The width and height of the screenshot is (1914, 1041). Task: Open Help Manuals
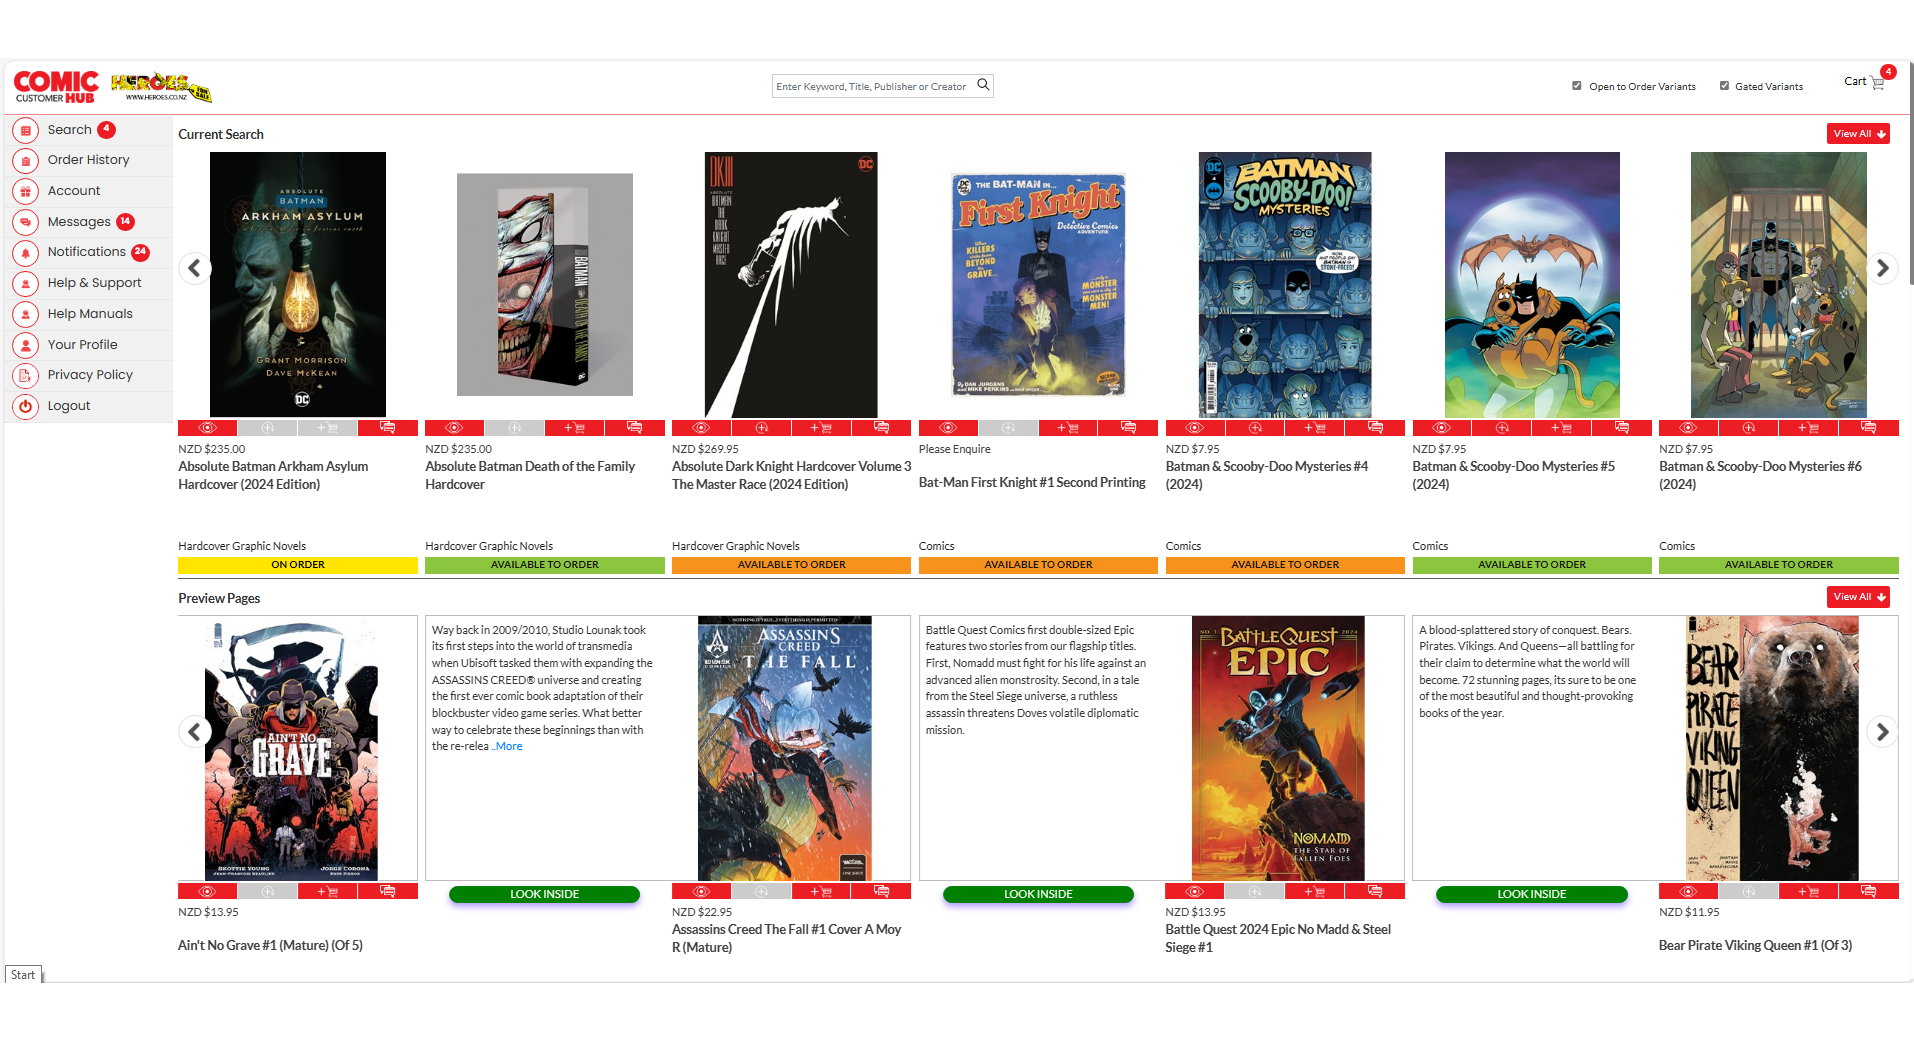(x=89, y=314)
